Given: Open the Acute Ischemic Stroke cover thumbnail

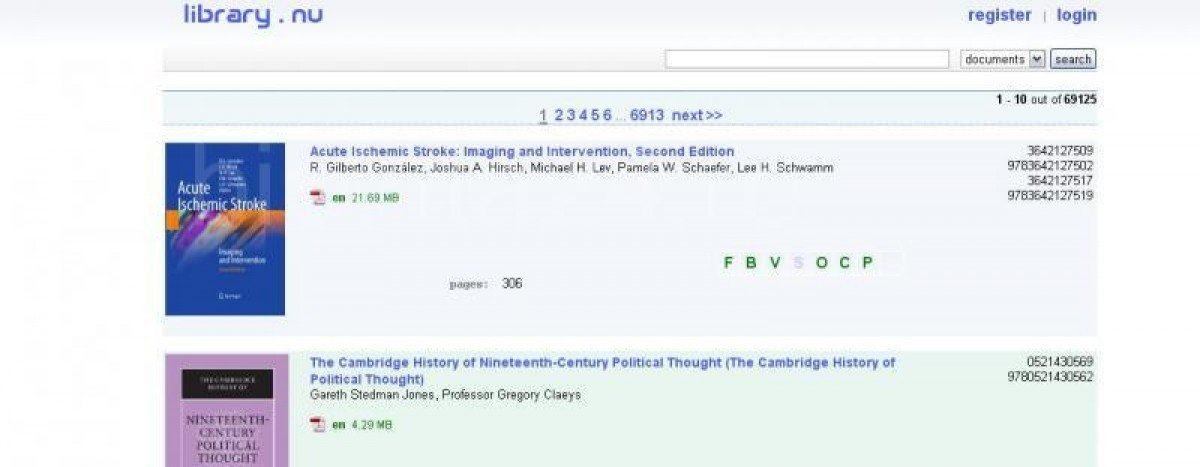Looking at the screenshot, I should (225, 229).
